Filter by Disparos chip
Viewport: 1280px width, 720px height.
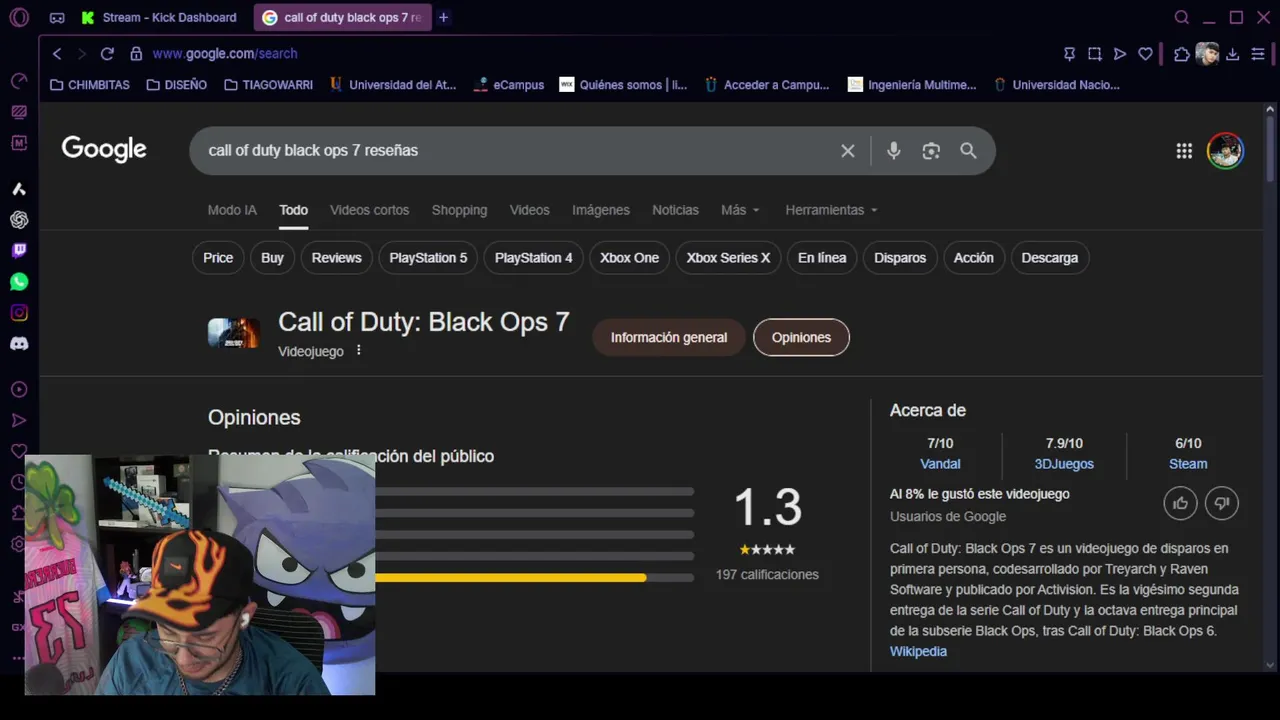coord(900,258)
